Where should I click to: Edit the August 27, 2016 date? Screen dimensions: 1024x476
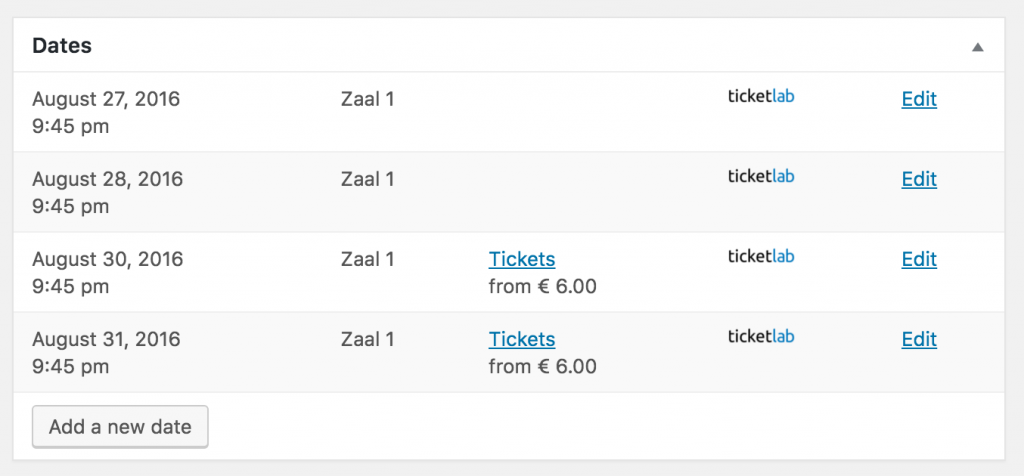click(919, 99)
